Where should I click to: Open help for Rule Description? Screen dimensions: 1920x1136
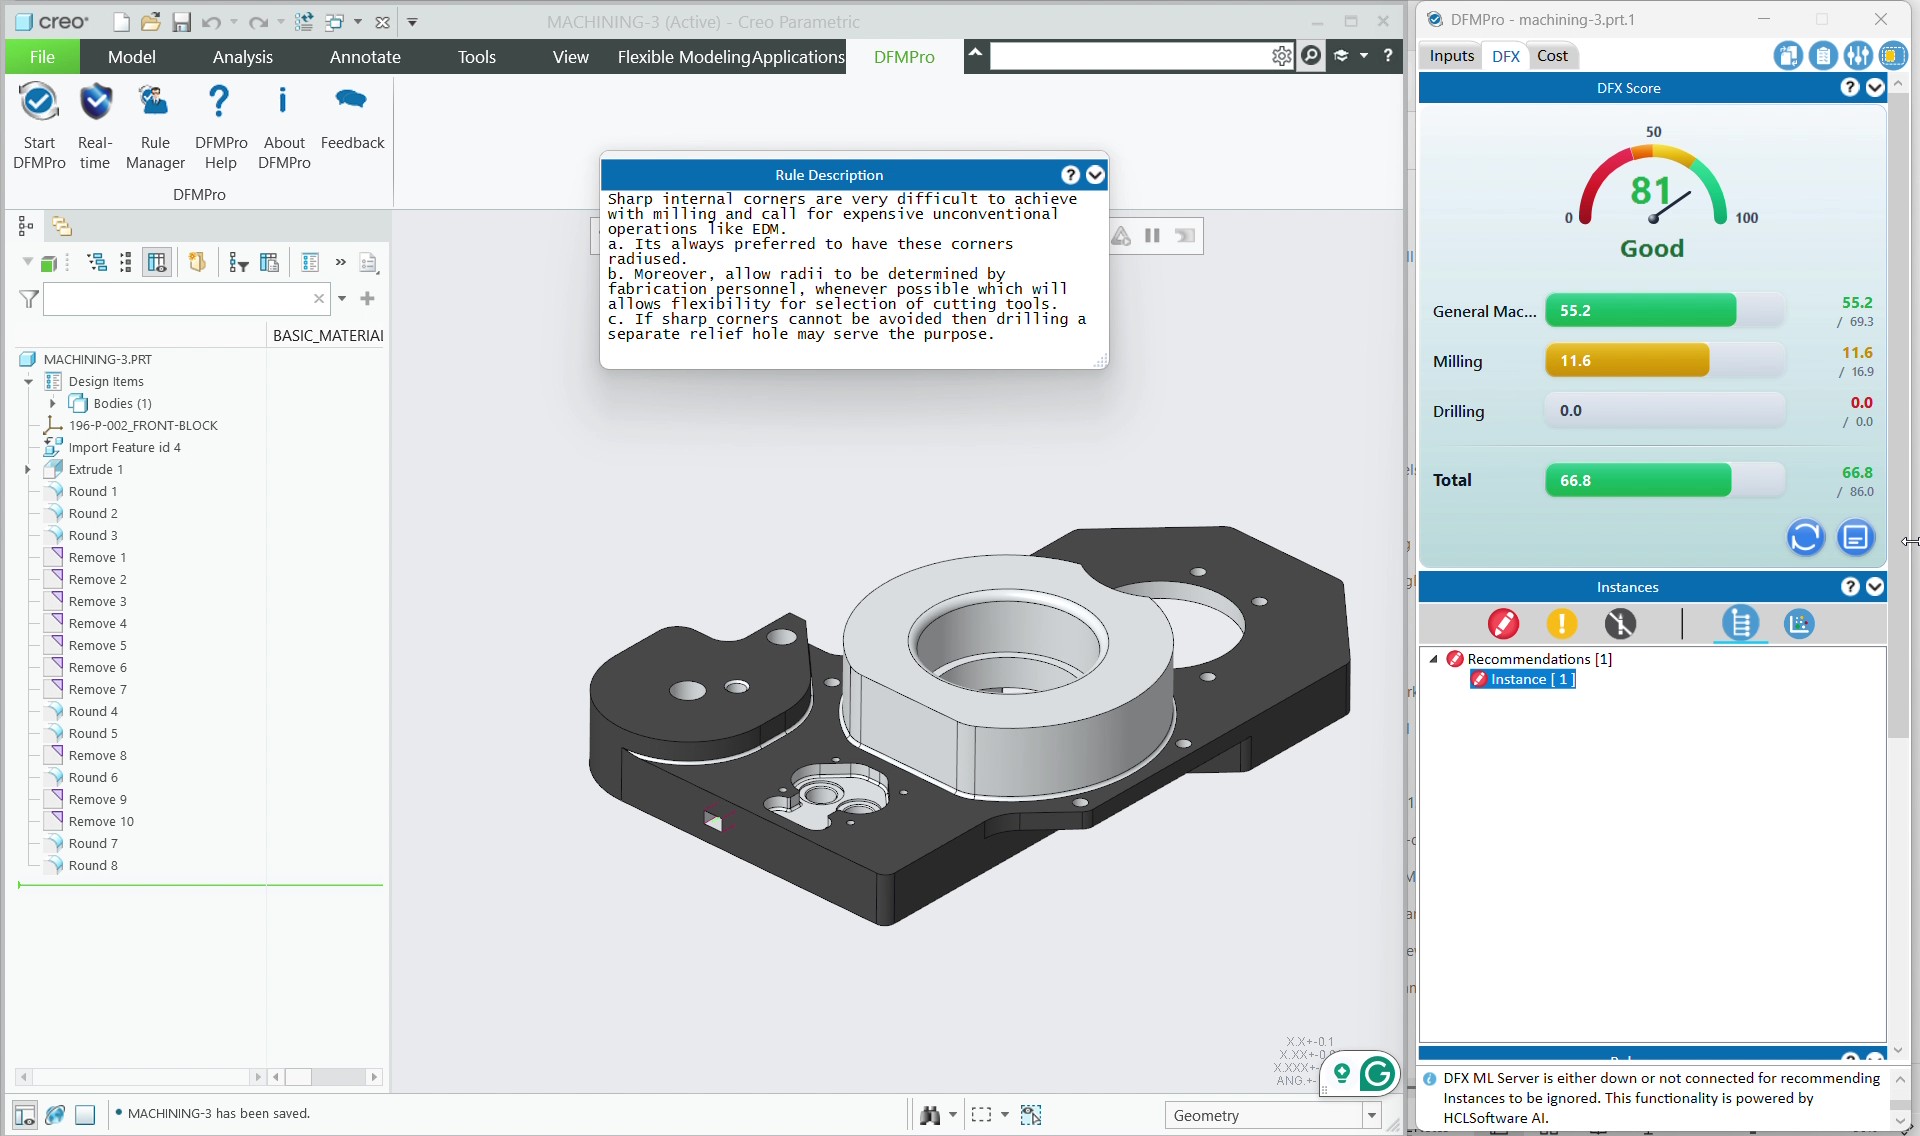click(1070, 175)
